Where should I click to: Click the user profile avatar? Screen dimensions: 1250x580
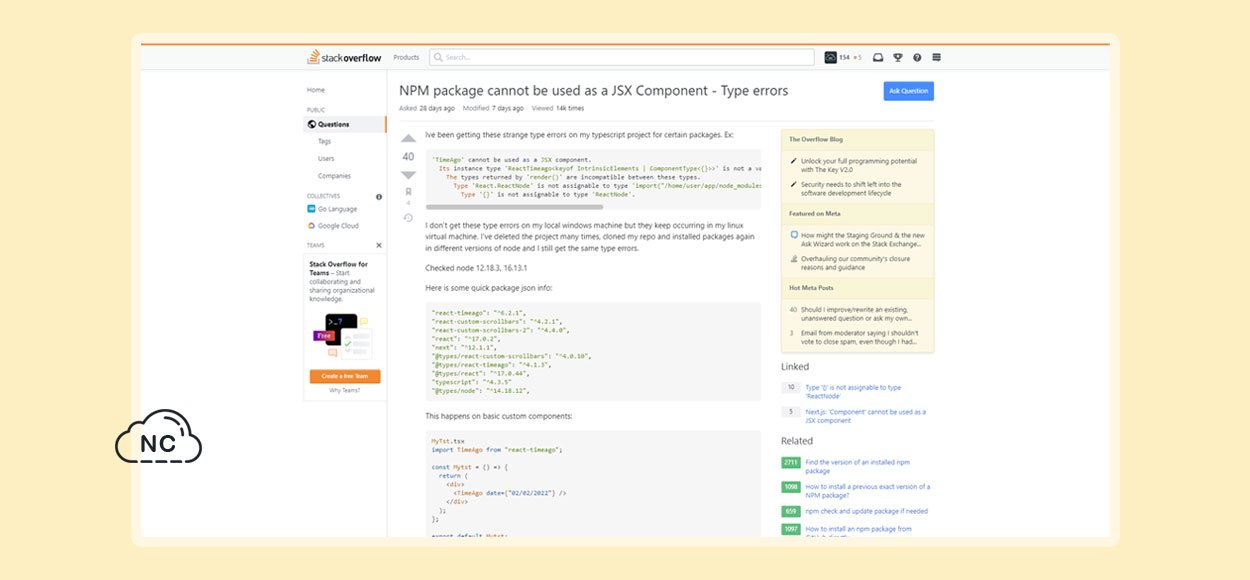click(x=830, y=58)
